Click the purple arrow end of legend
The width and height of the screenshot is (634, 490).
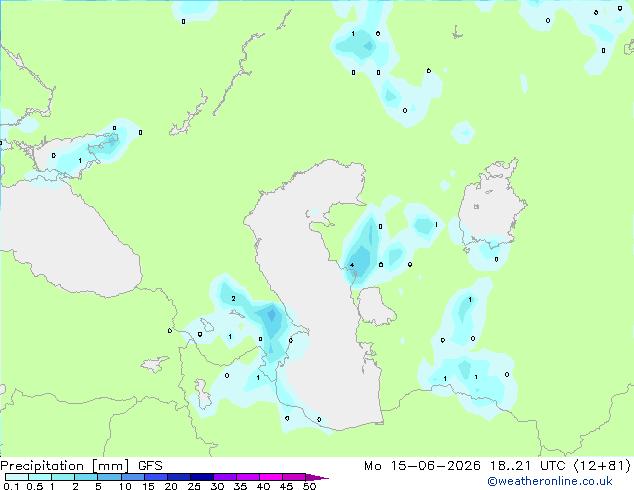[317, 477]
